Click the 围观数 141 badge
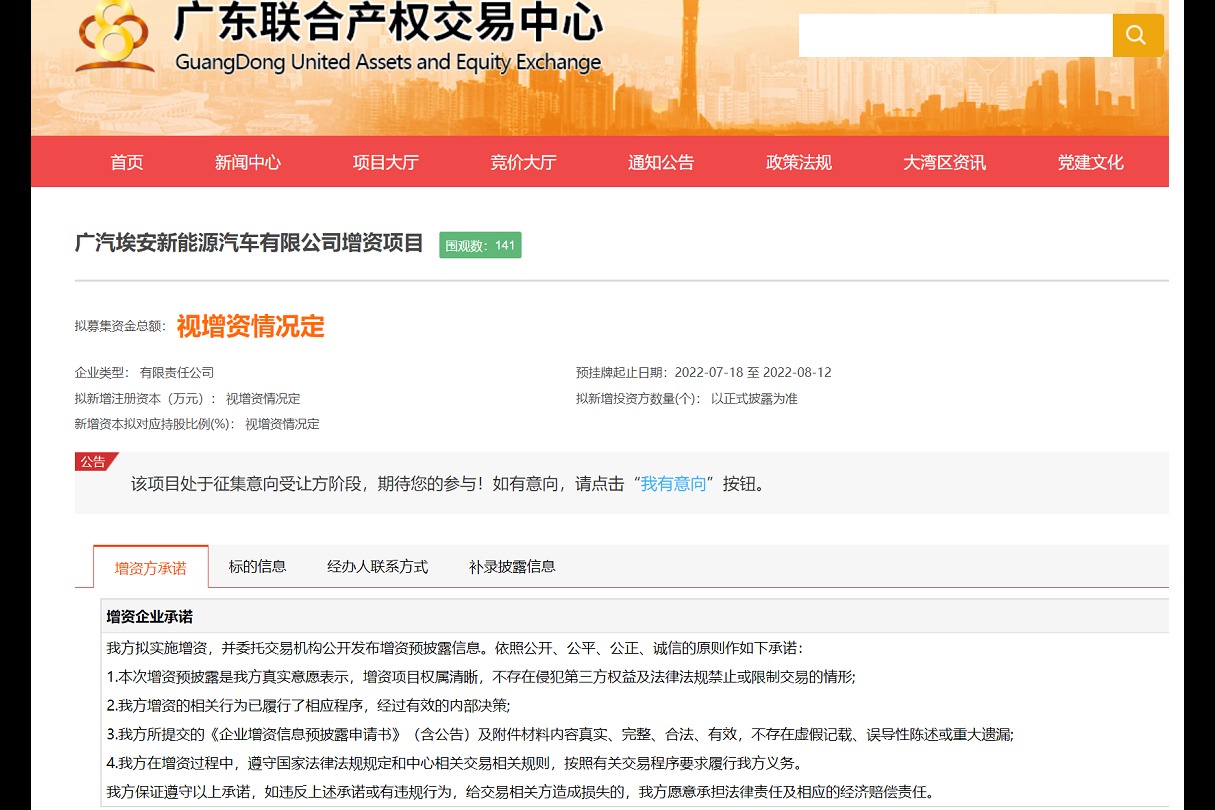This screenshot has height=810, width=1215. point(480,245)
